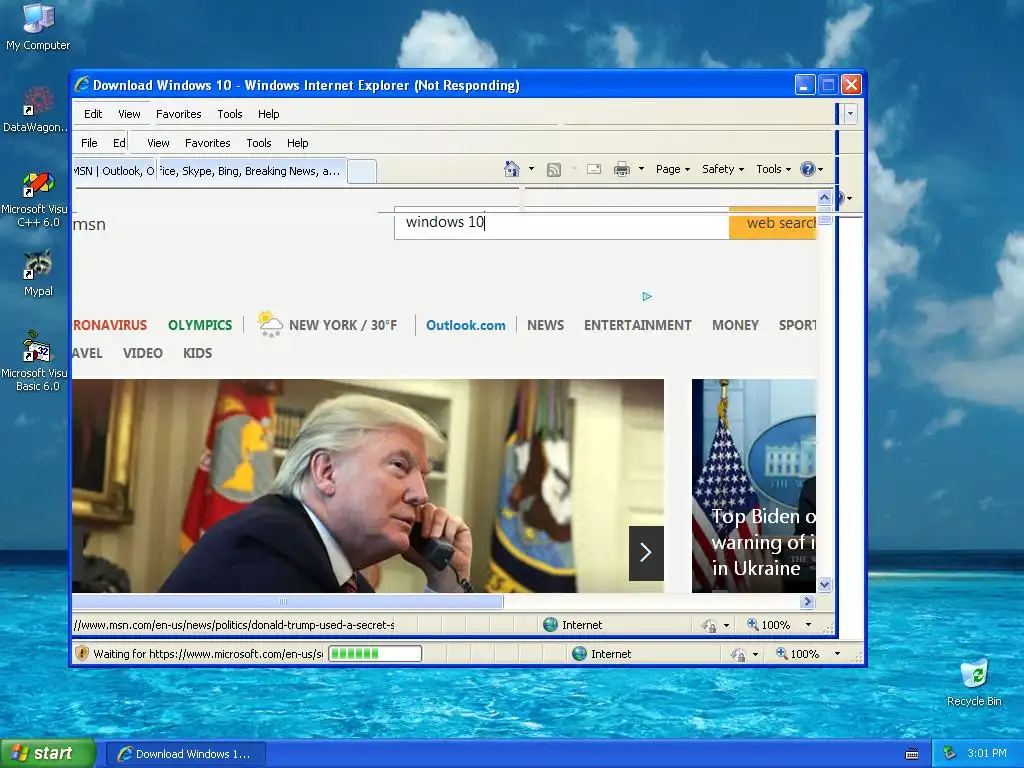
Task: Open the Windows start button
Action: coord(48,753)
